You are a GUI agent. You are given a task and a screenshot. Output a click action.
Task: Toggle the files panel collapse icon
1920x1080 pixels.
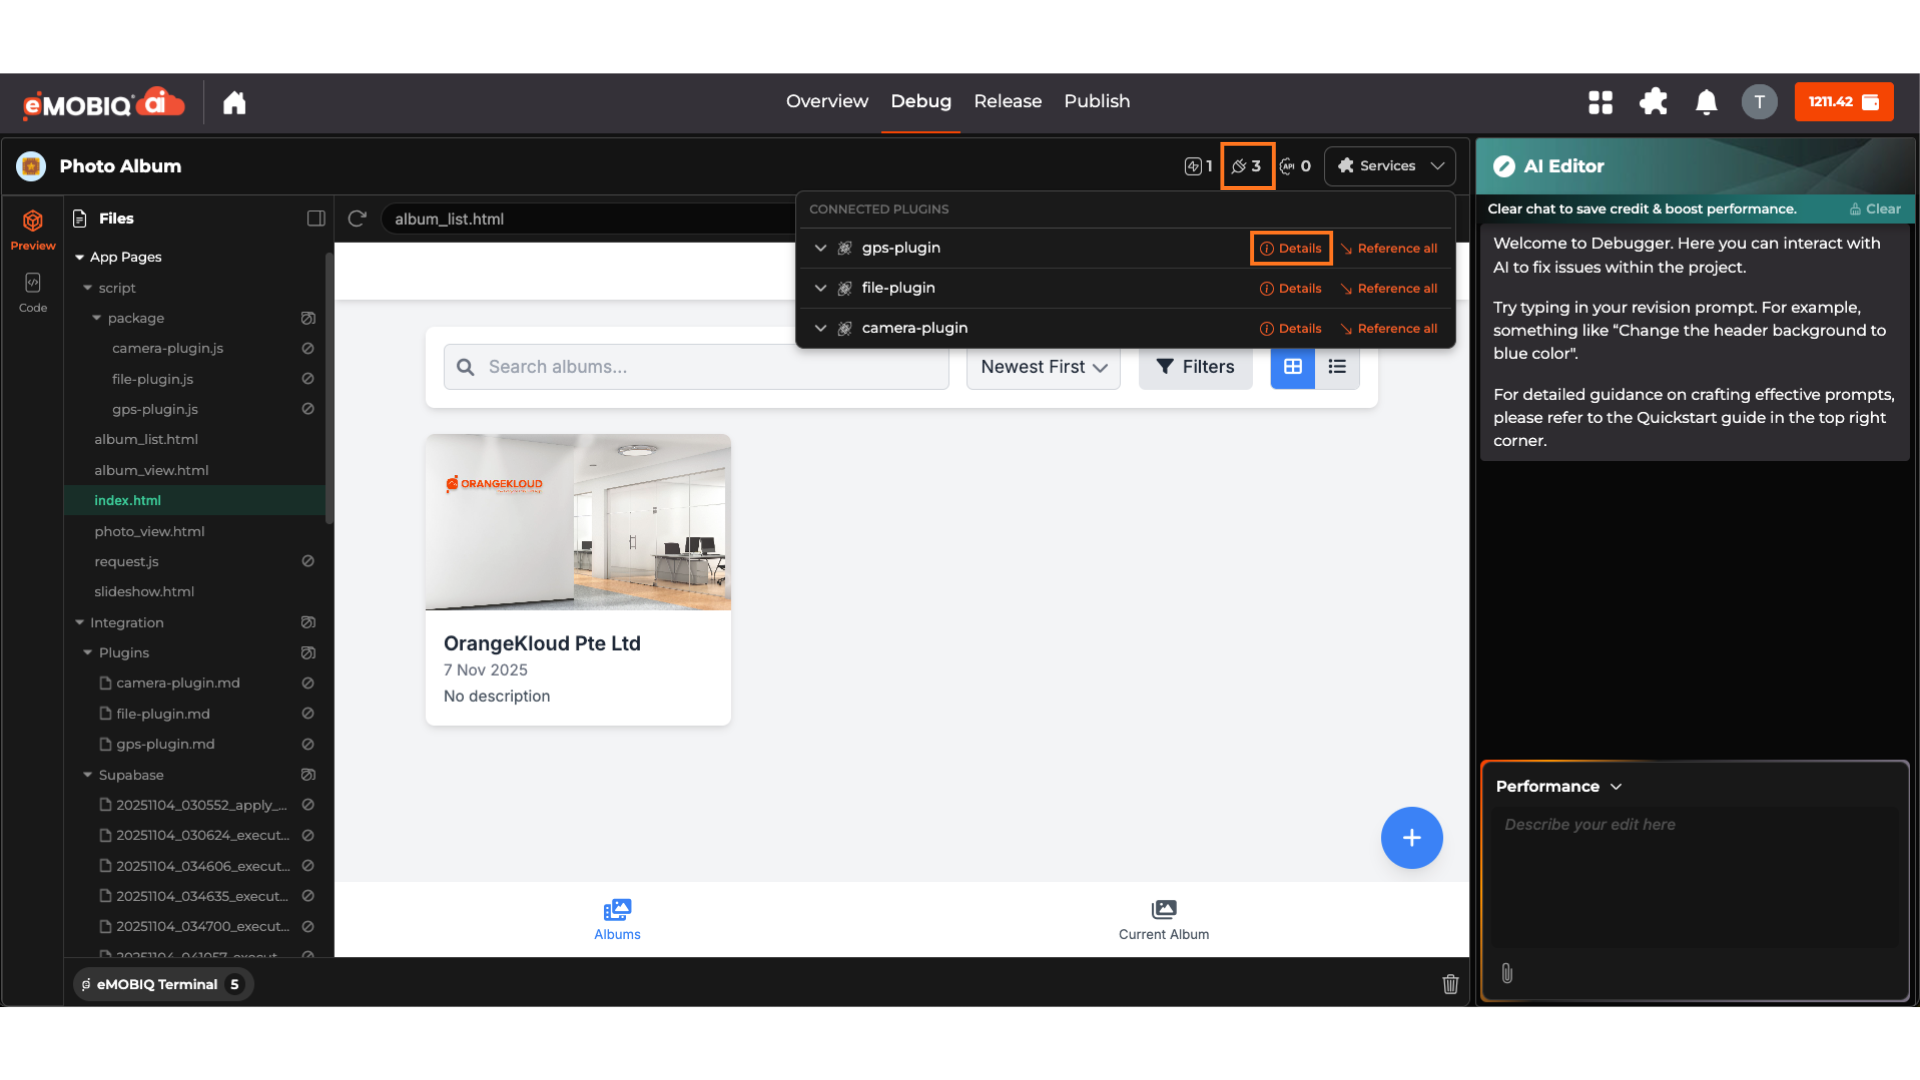(316, 218)
